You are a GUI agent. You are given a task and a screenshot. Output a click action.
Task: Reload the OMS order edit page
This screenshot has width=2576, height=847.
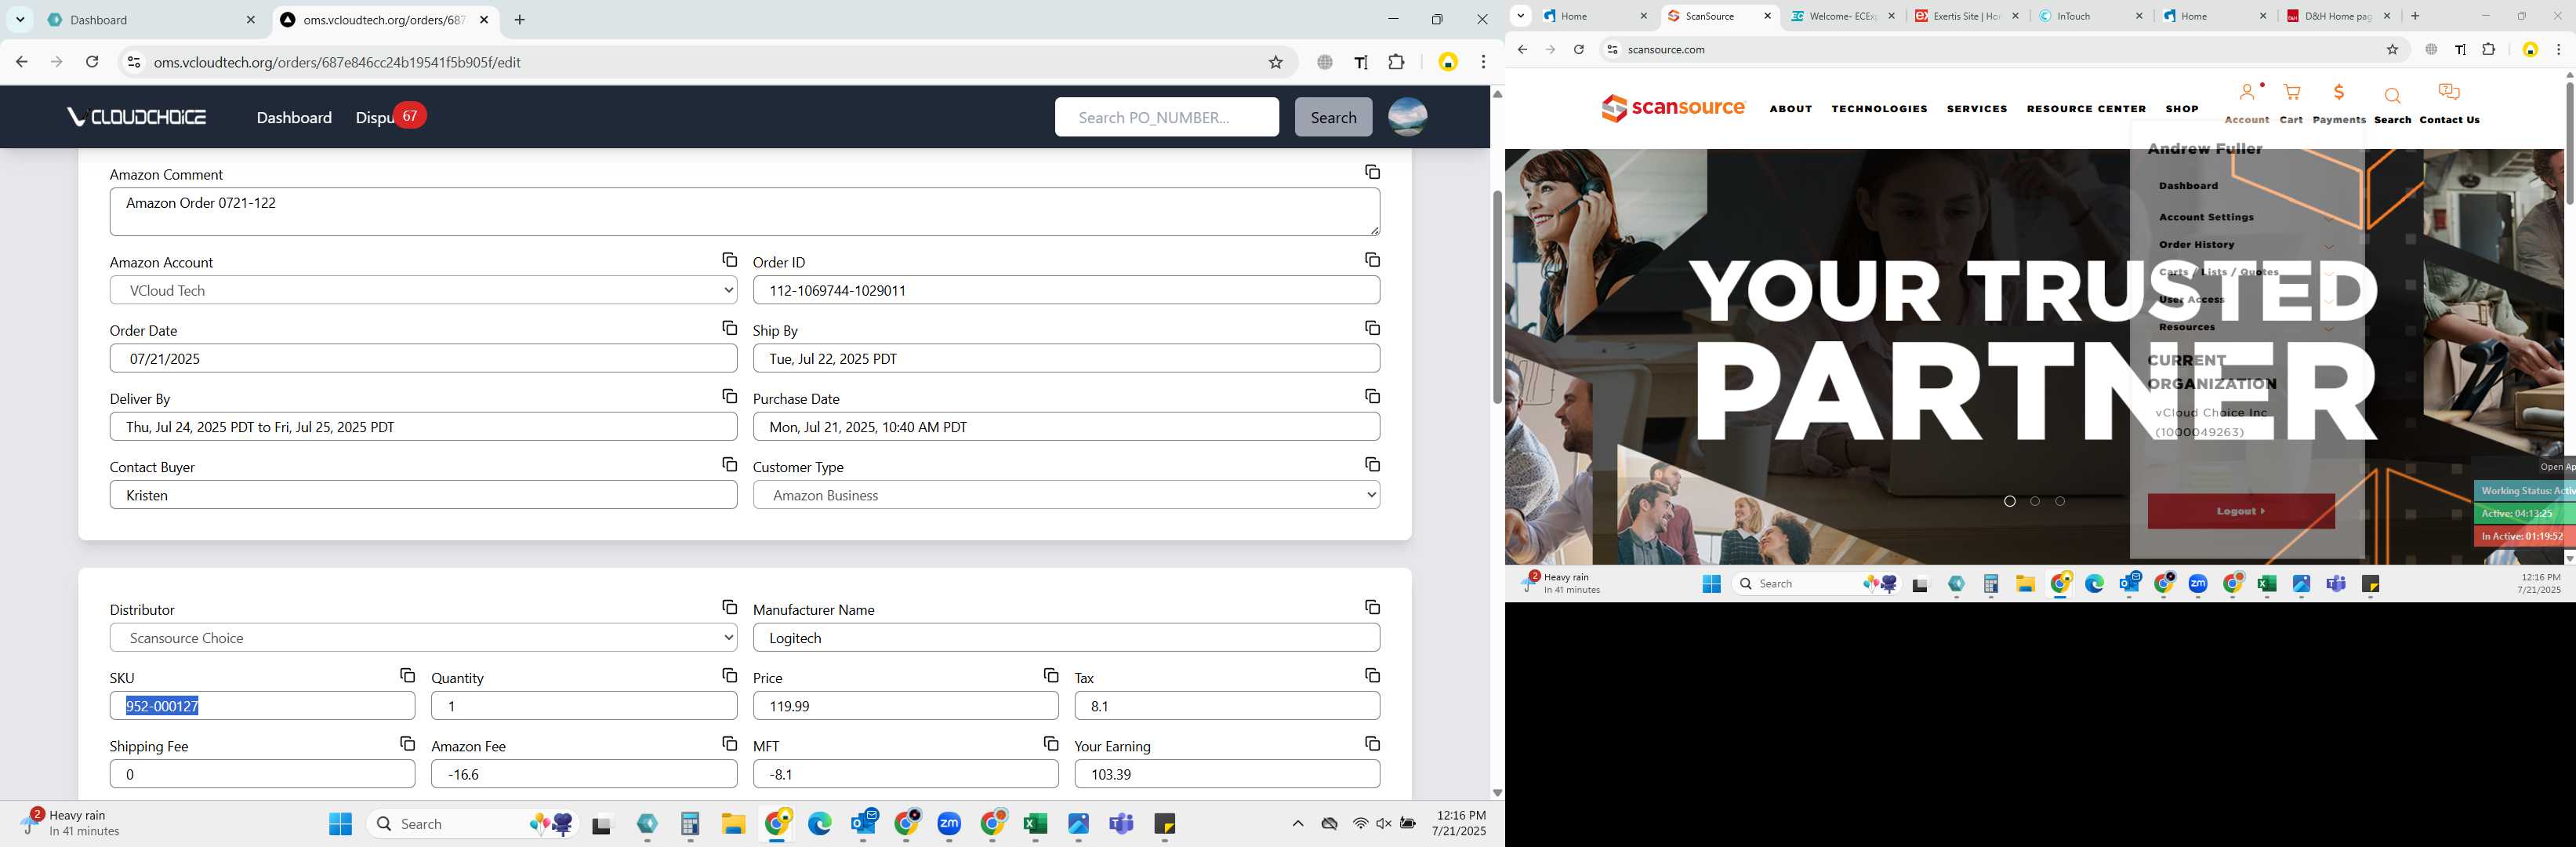(x=92, y=62)
